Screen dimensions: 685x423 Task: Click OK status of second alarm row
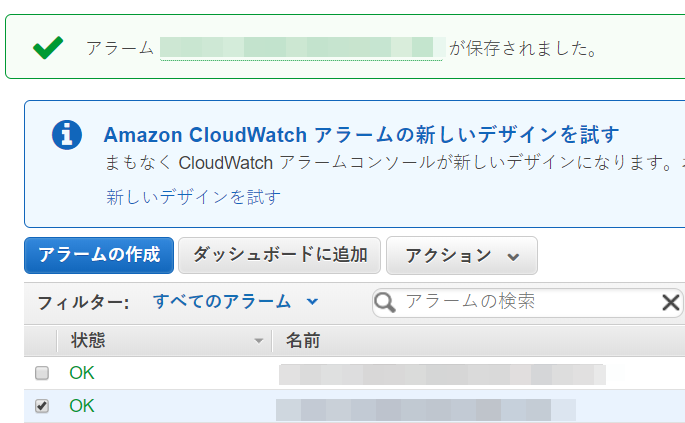pyautogui.click(x=82, y=407)
